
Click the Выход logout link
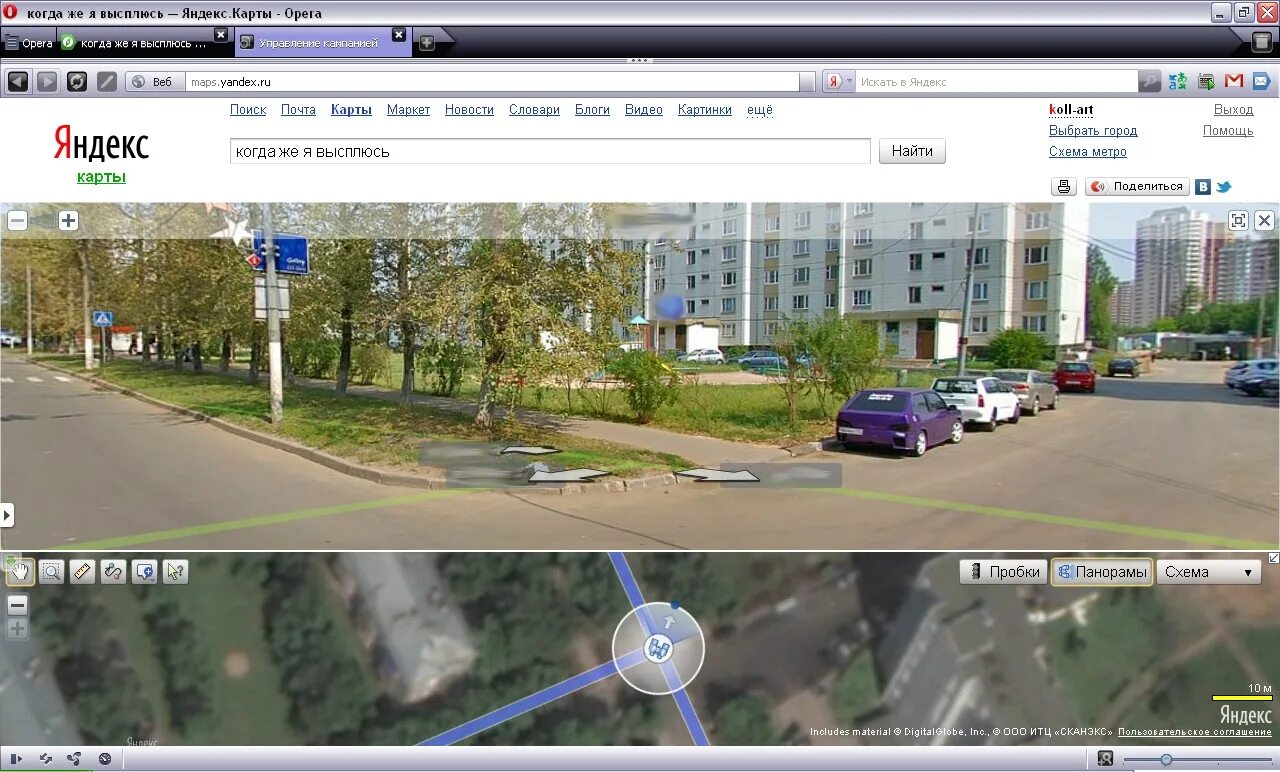click(x=1233, y=110)
